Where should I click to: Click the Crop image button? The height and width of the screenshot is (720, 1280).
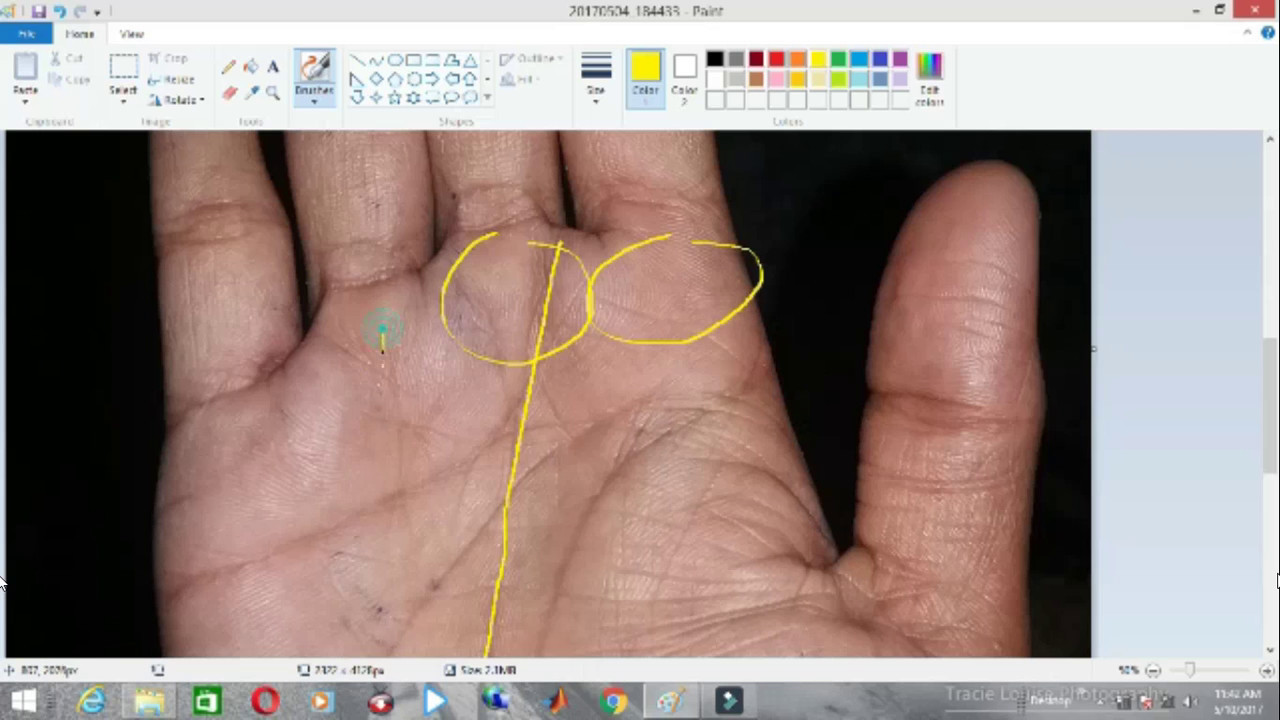click(x=167, y=59)
